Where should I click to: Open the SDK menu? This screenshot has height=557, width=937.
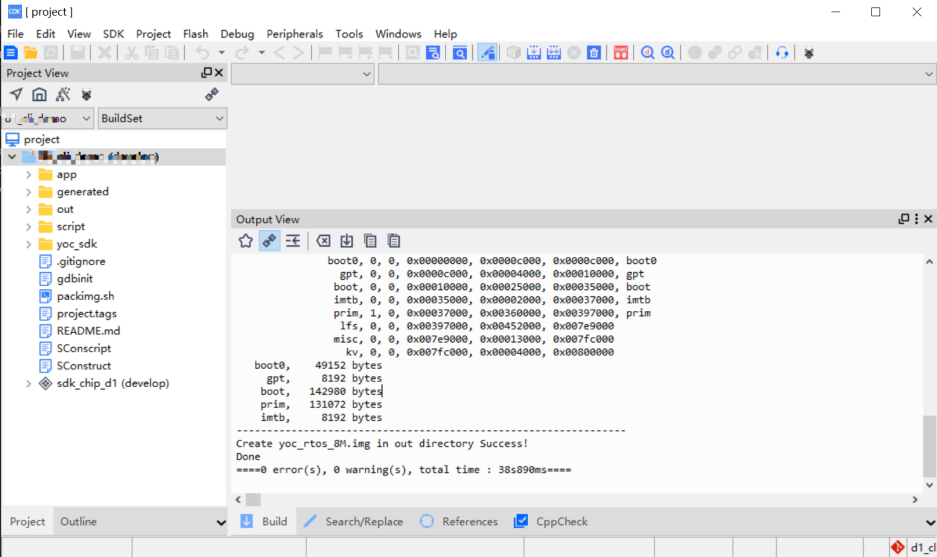point(113,34)
